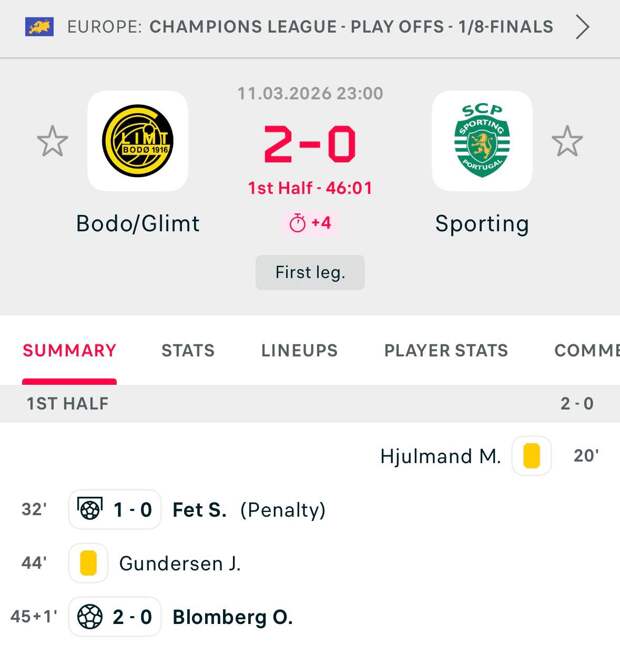
Task: Open the Sporting team crest
Action: 481,141
